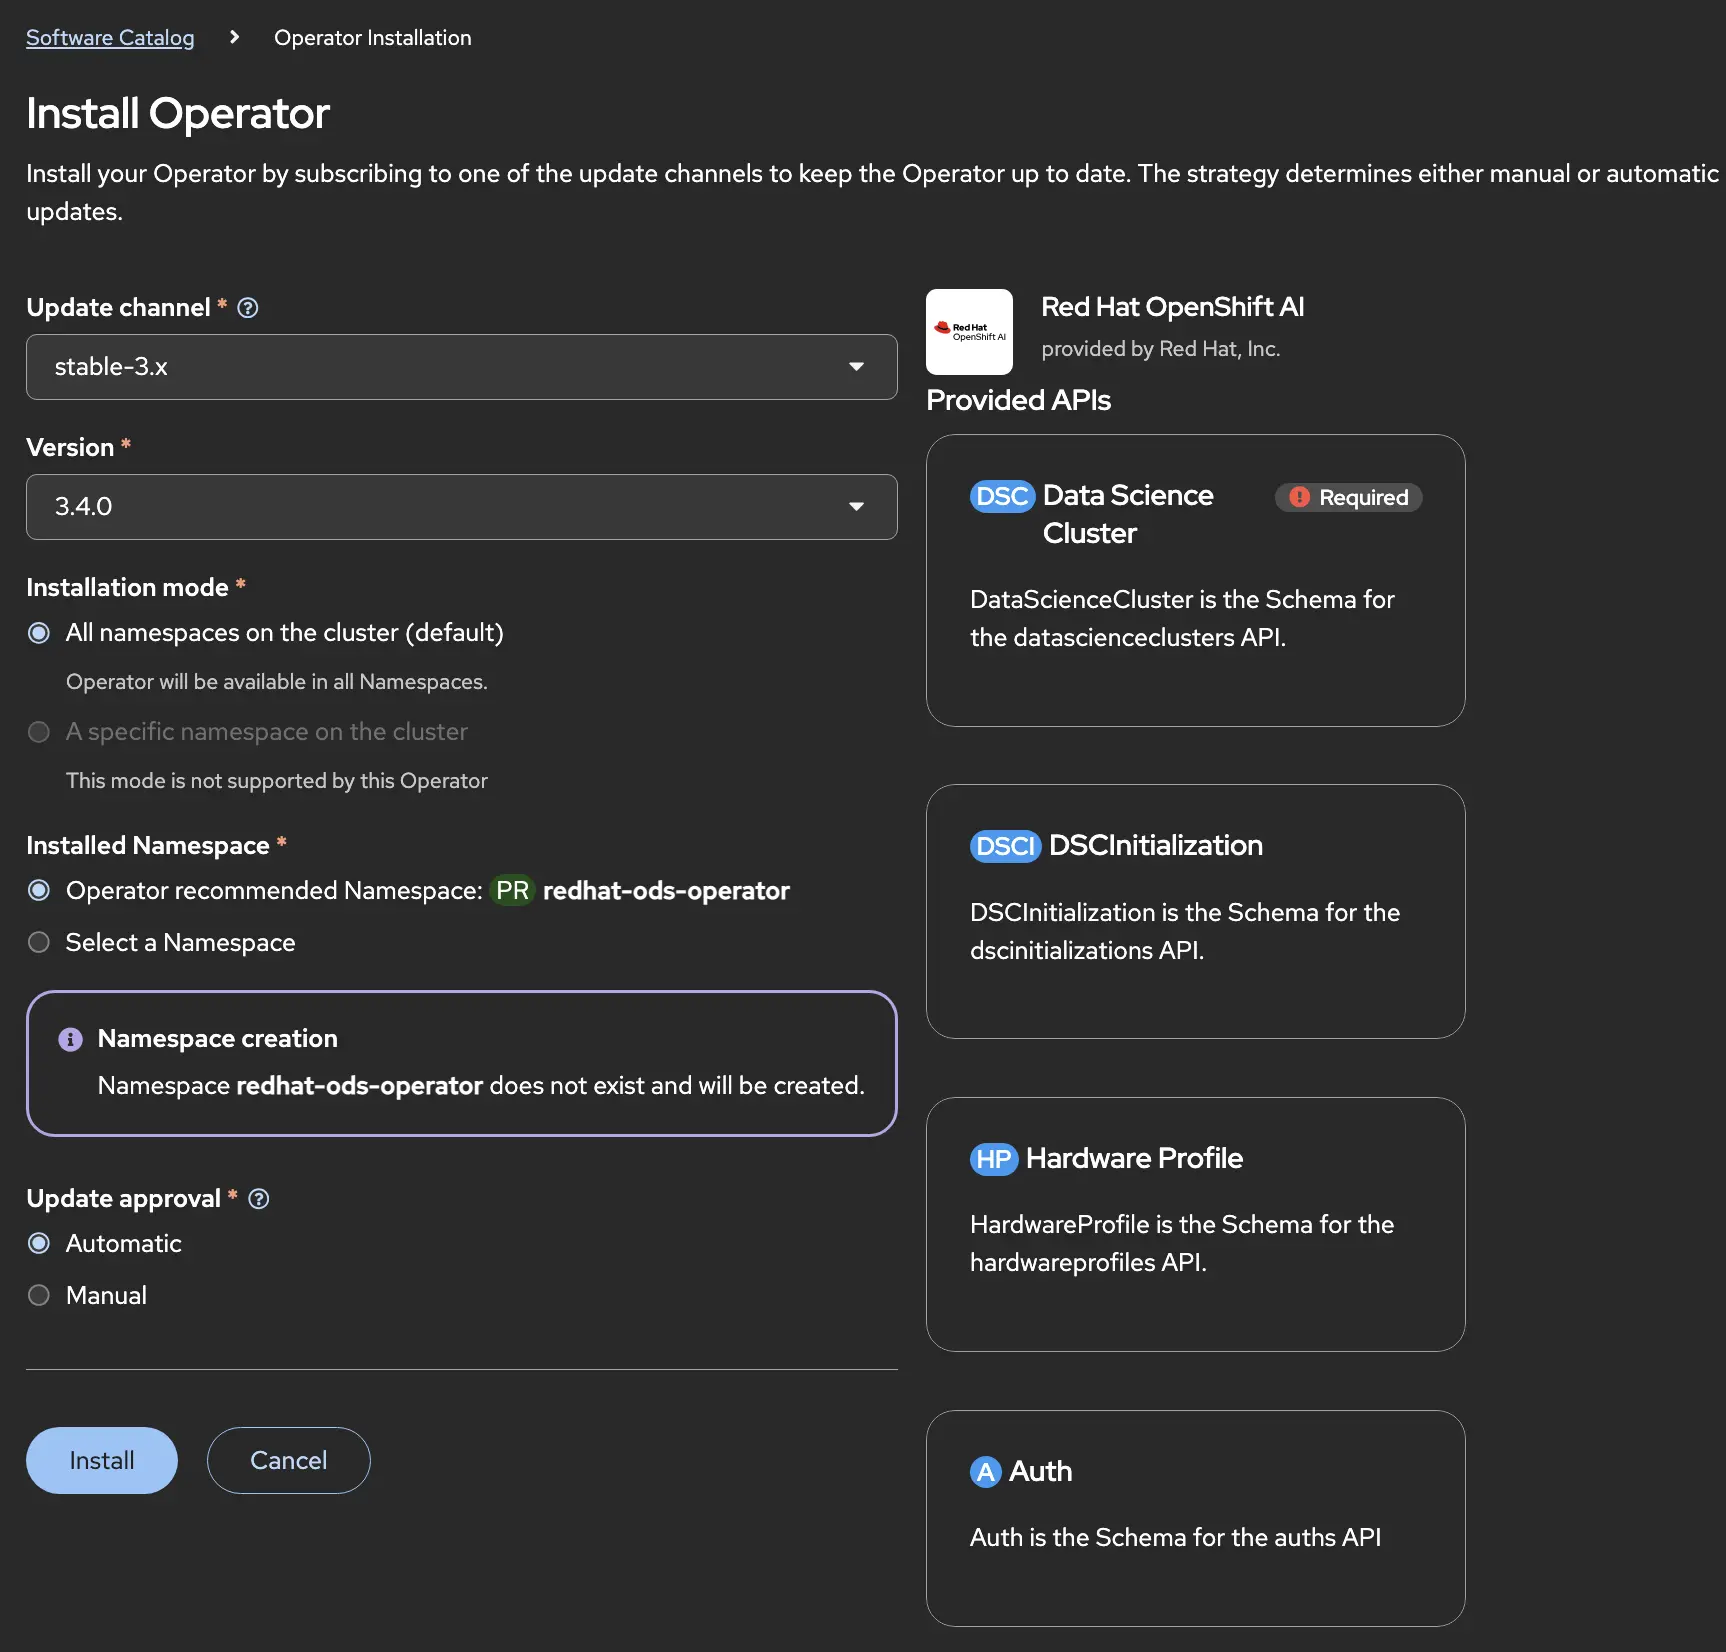Image resolution: width=1726 pixels, height=1652 pixels.
Task: Click the Cancel button
Action: [288, 1460]
